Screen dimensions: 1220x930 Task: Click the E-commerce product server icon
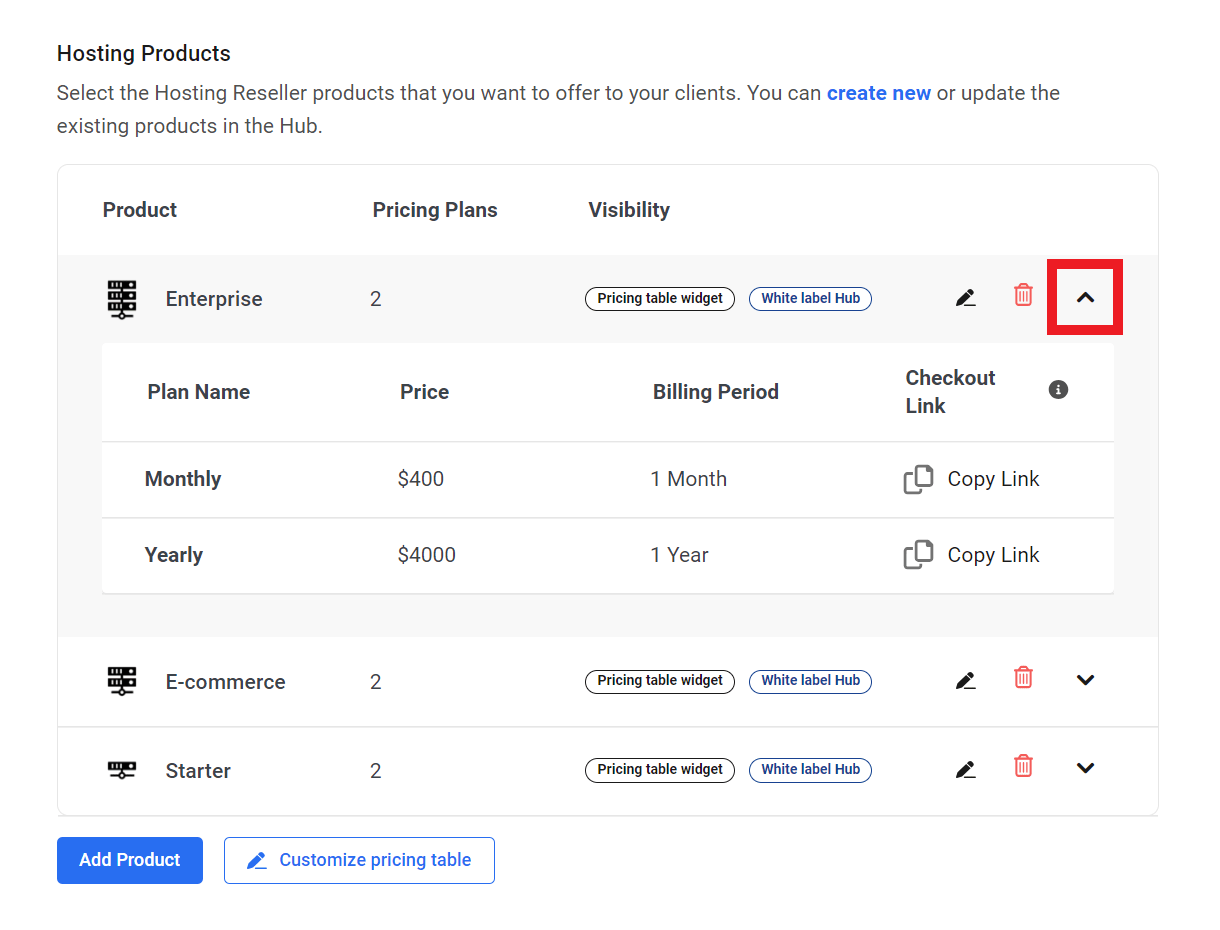122,682
